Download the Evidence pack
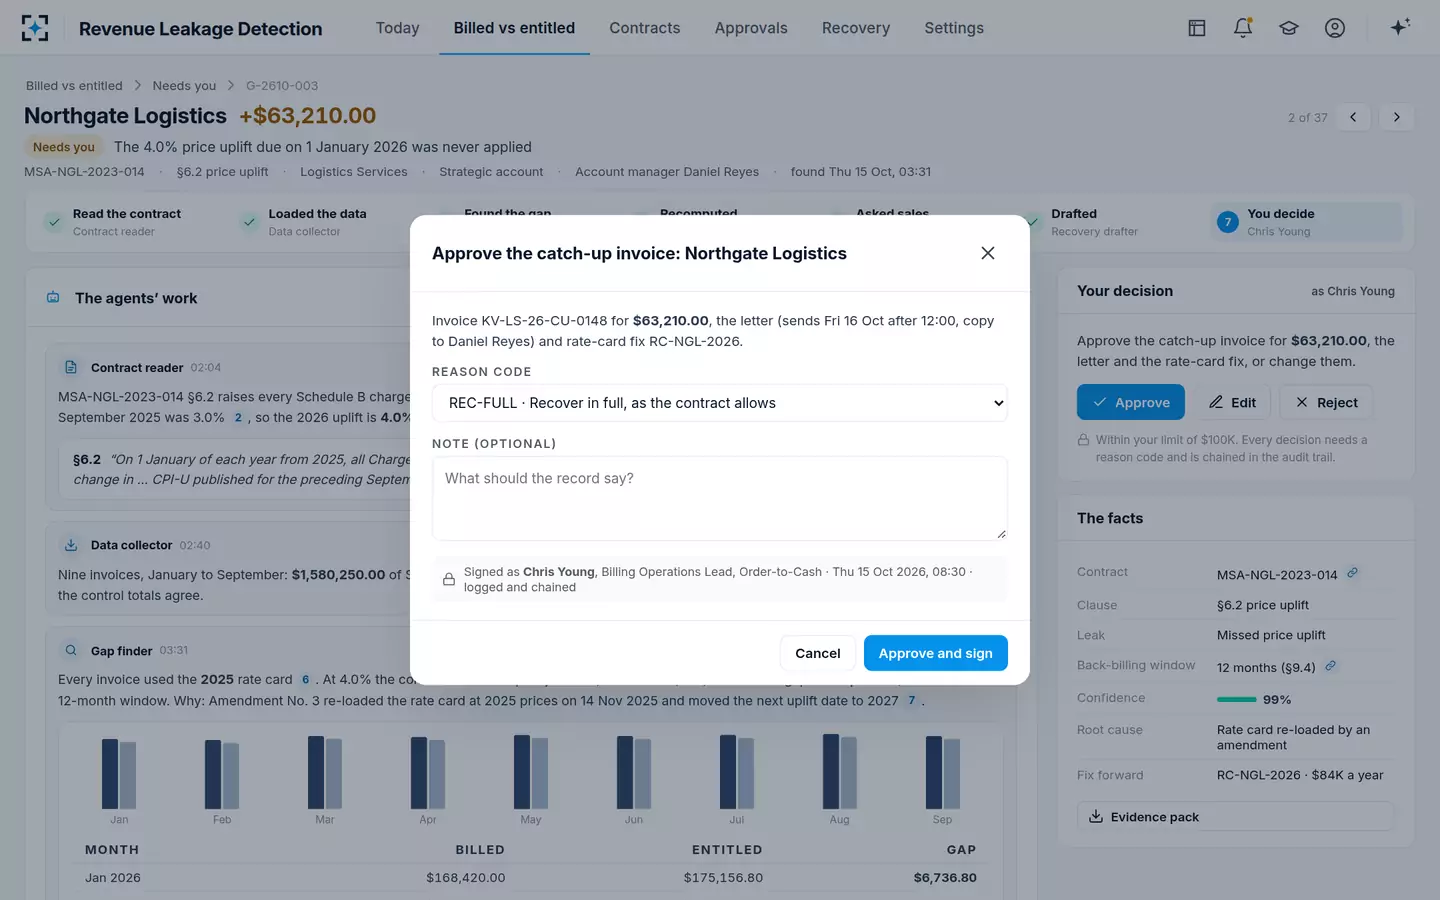Image resolution: width=1440 pixels, height=900 pixels. pyautogui.click(x=1235, y=817)
